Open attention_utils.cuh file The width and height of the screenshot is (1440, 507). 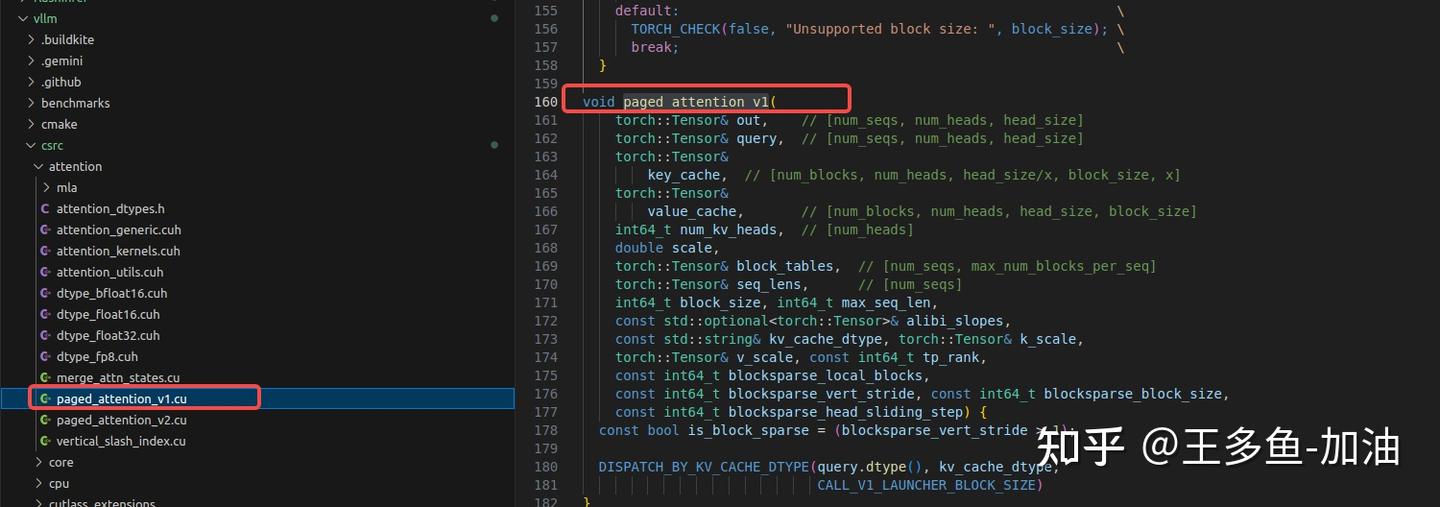click(109, 272)
